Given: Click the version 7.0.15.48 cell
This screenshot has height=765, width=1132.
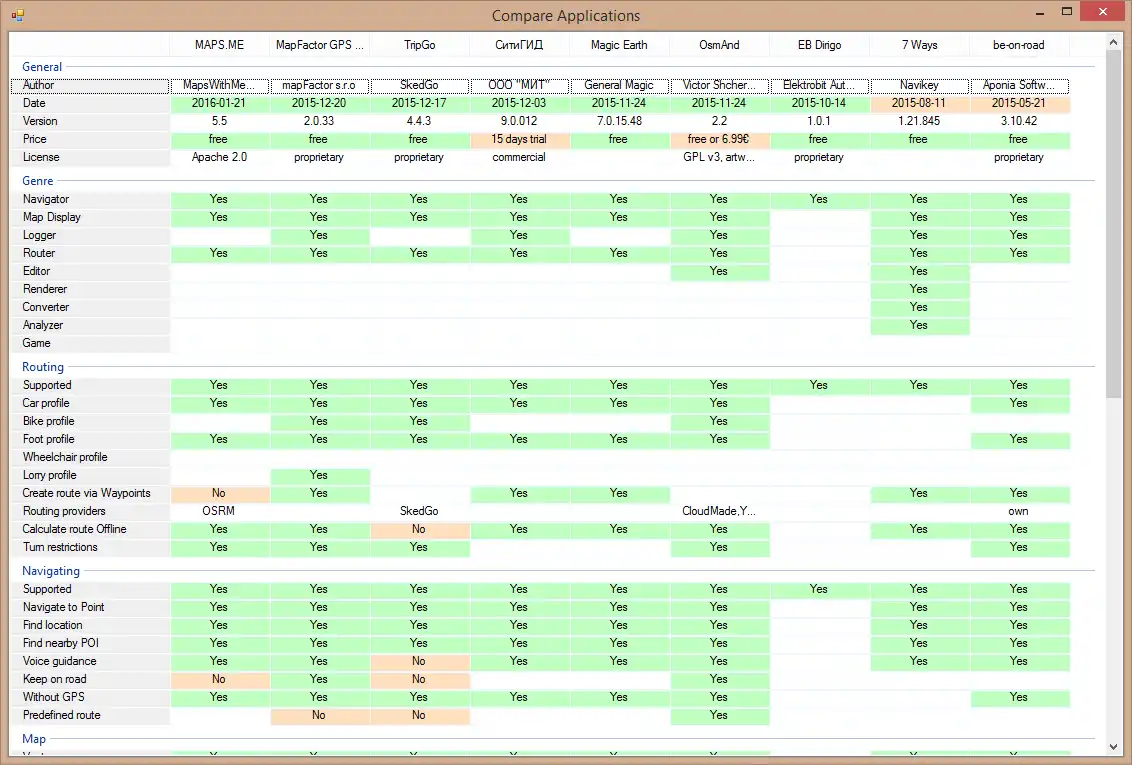Looking at the screenshot, I should tap(619, 121).
